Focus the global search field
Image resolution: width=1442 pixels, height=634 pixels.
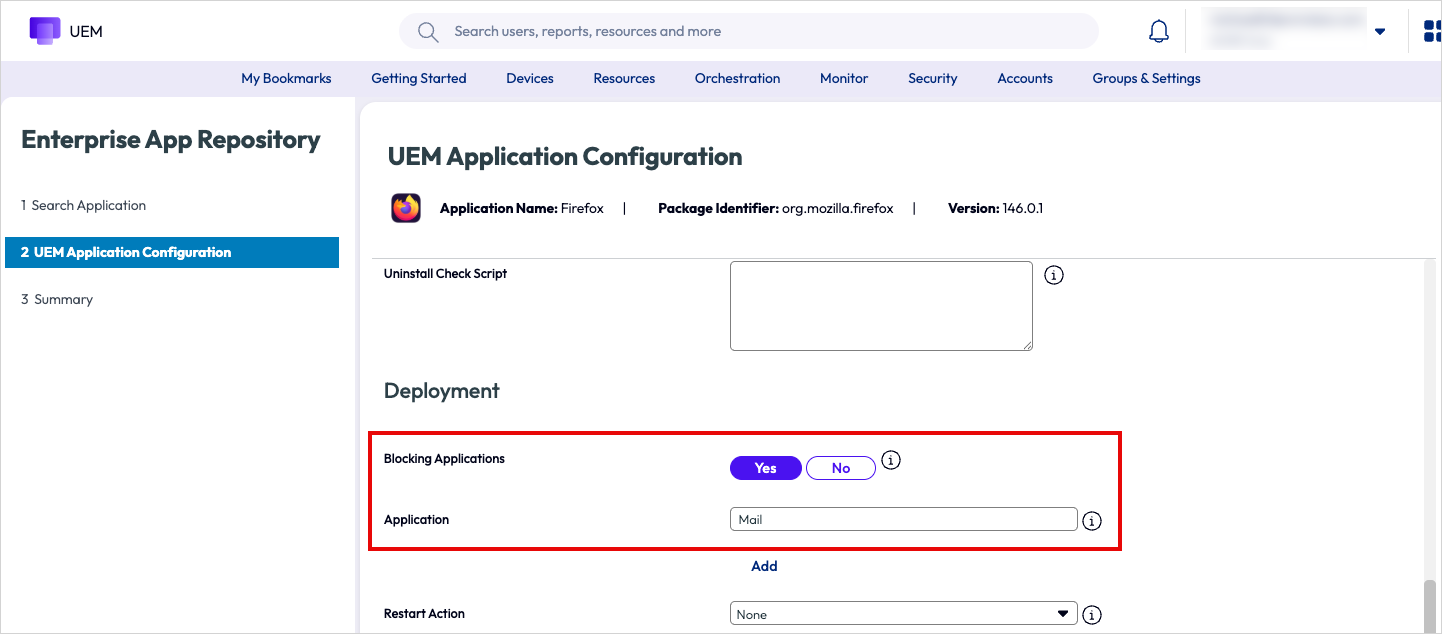[x=749, y=32]
